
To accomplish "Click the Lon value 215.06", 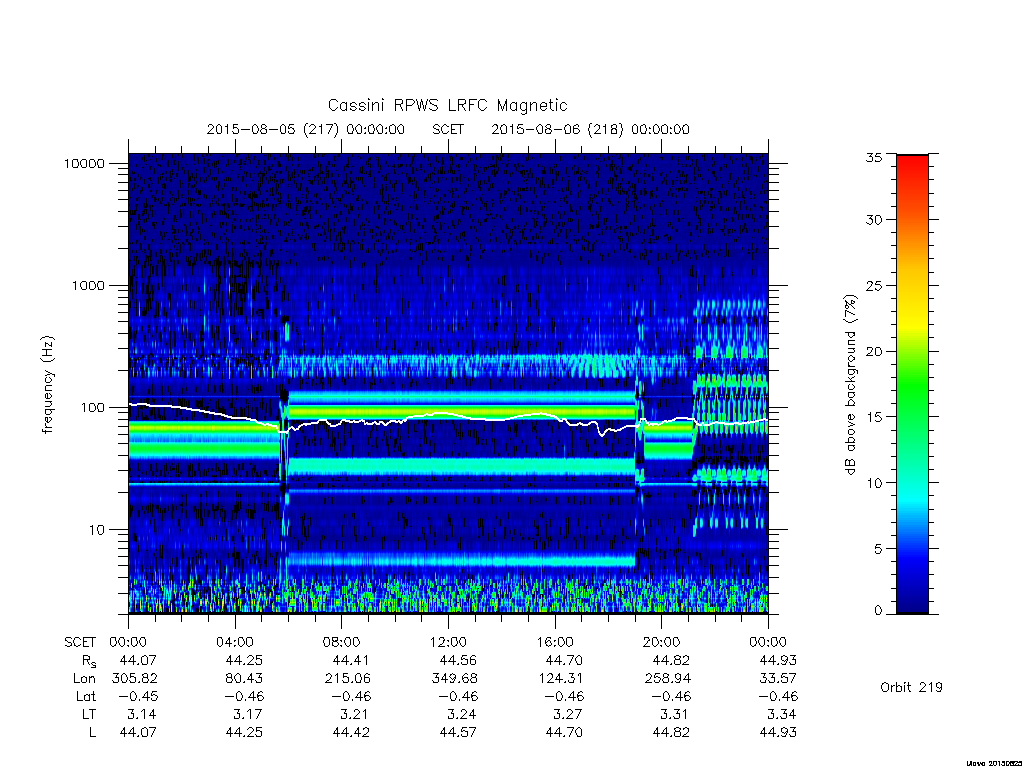I will pyautogui.click(x=347, y=679).
